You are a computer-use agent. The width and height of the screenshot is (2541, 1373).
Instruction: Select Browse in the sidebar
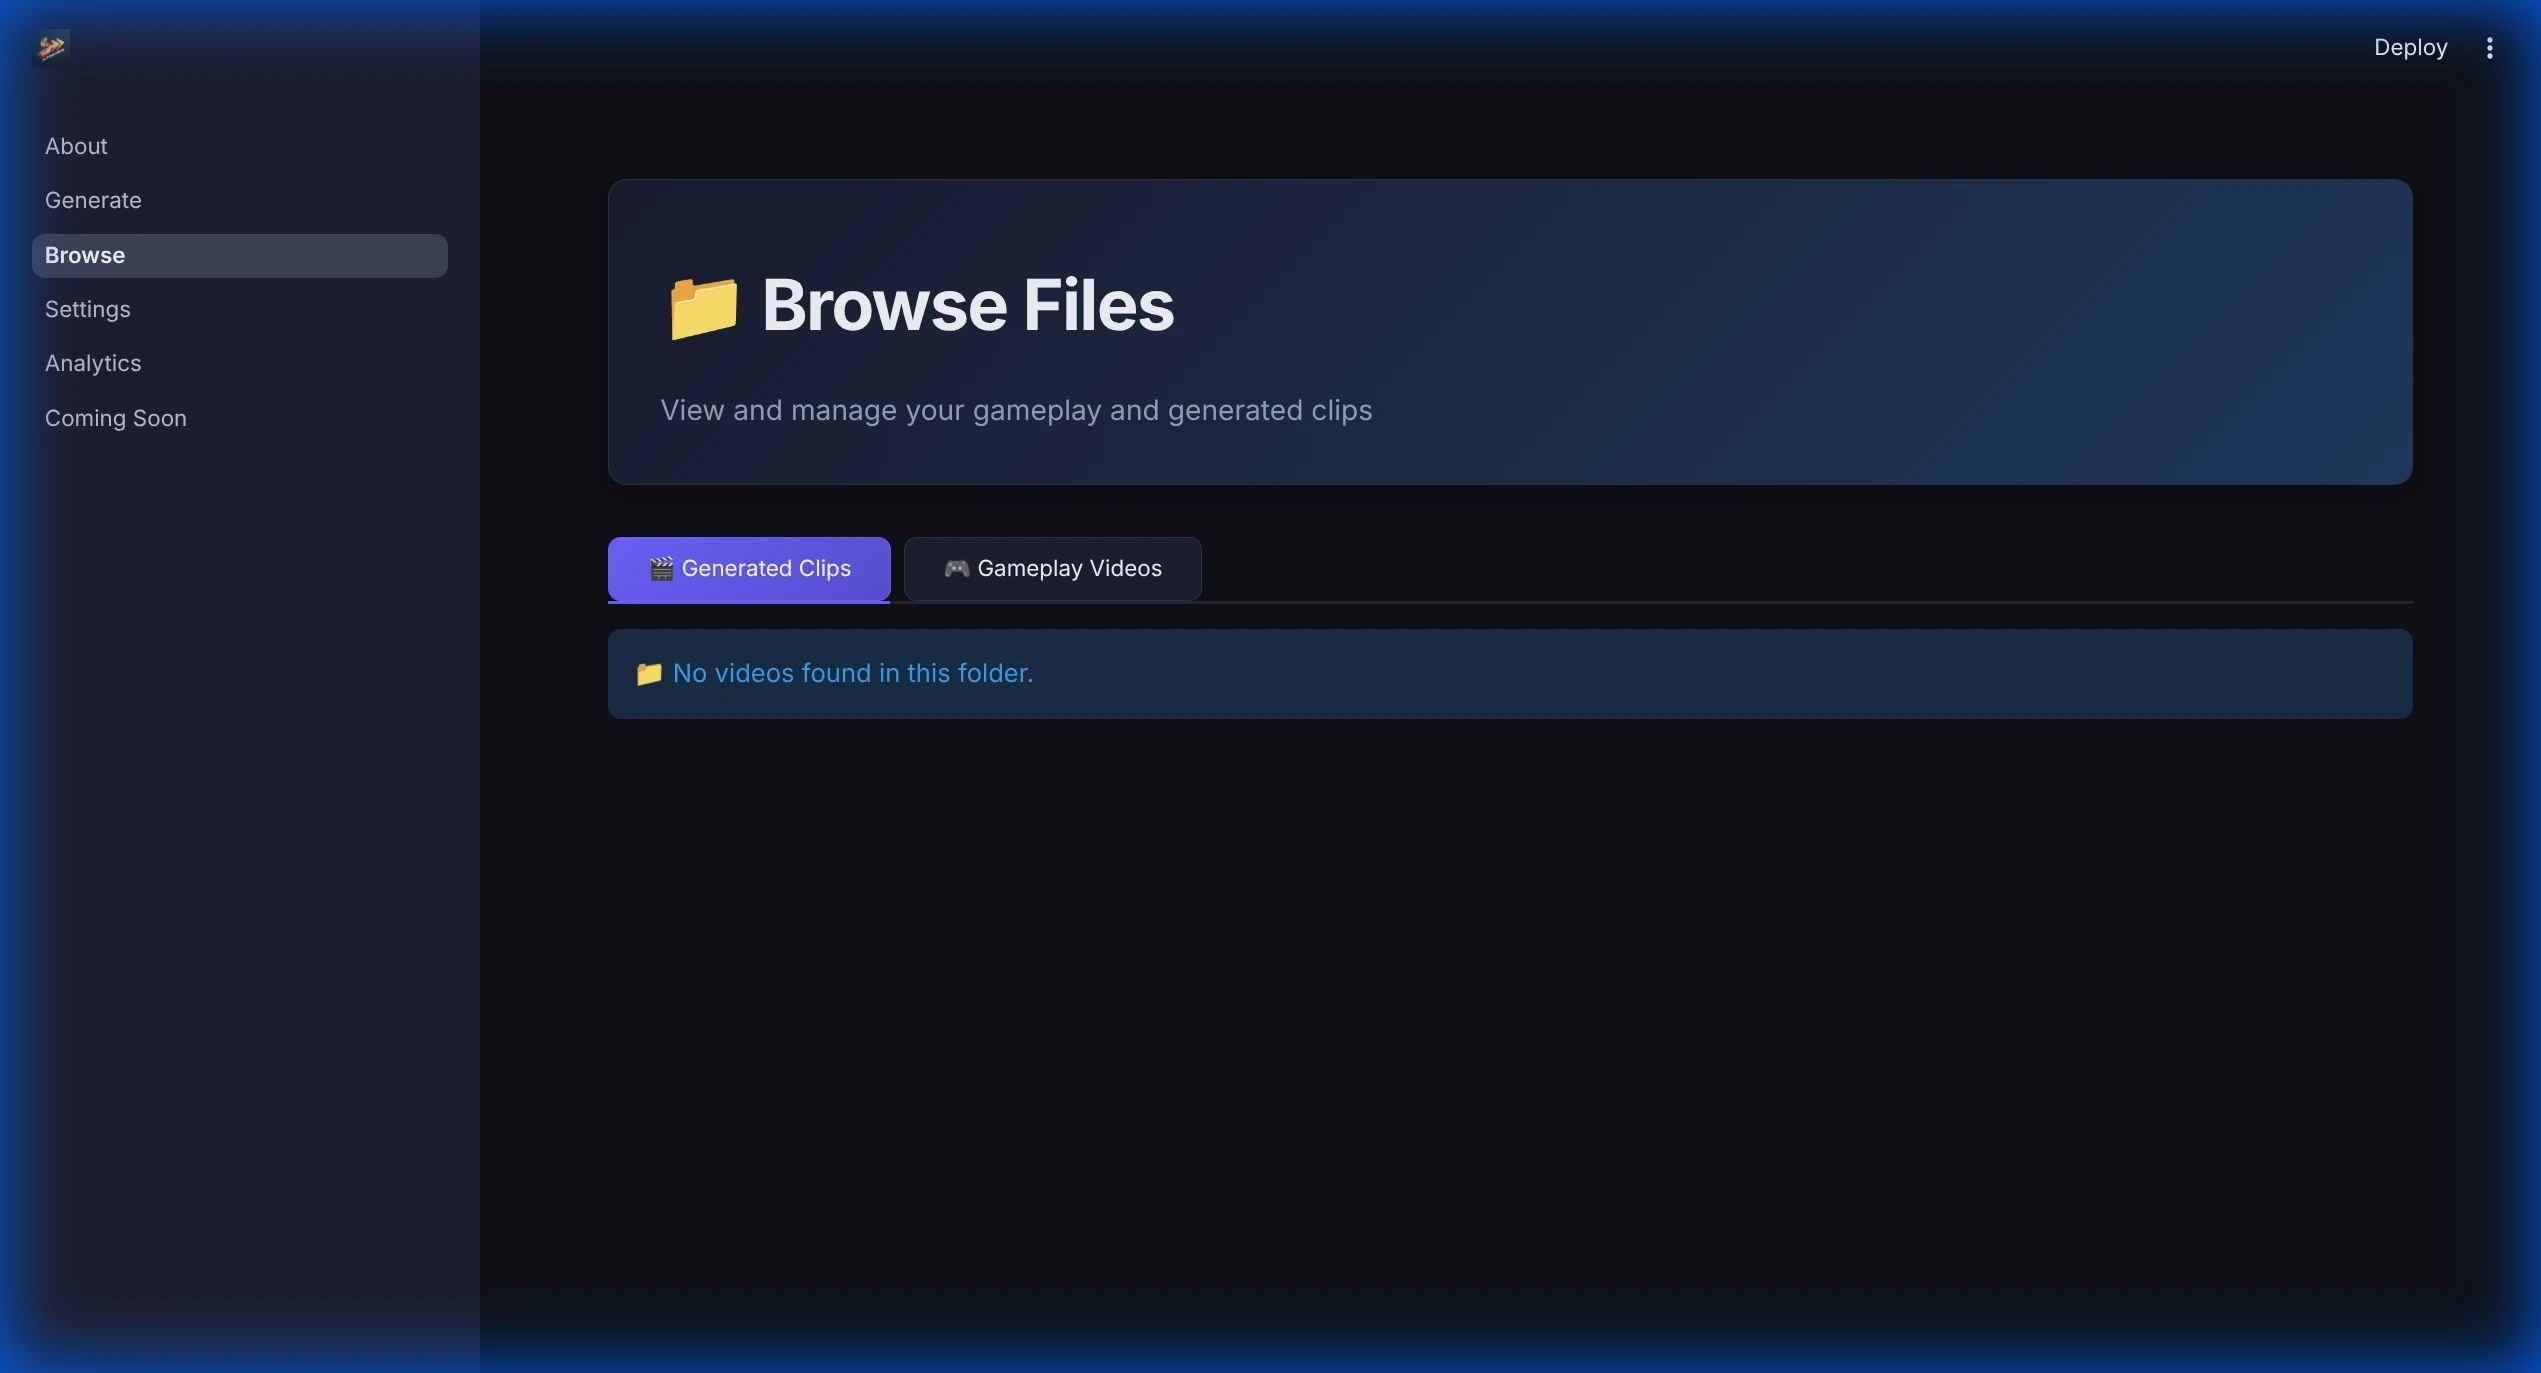[240, 255]
